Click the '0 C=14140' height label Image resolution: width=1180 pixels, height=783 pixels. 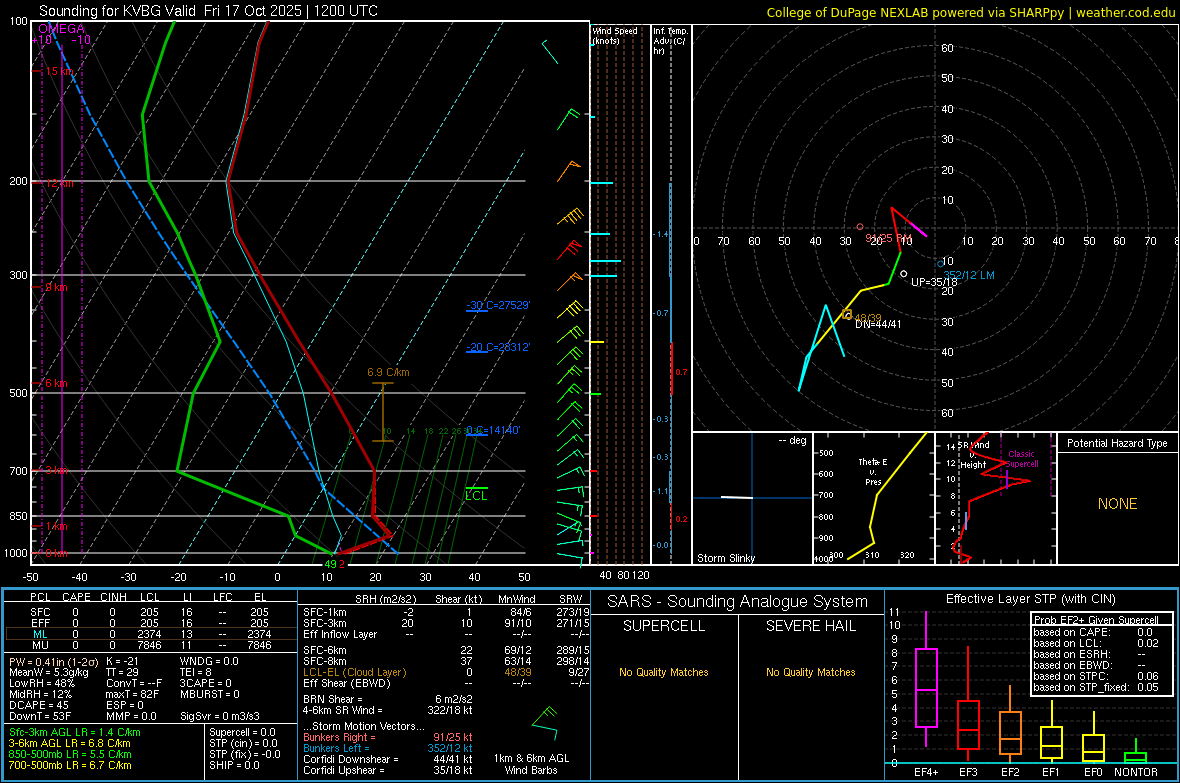(493, 430)
